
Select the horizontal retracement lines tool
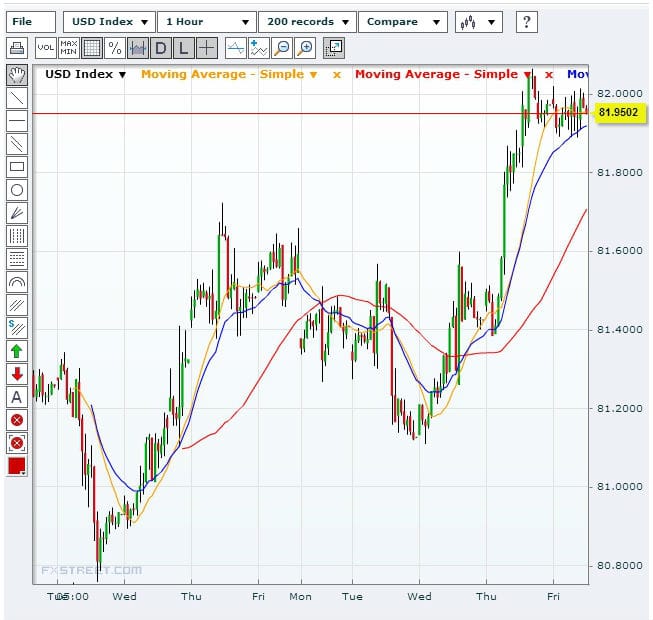click(17, 259)
